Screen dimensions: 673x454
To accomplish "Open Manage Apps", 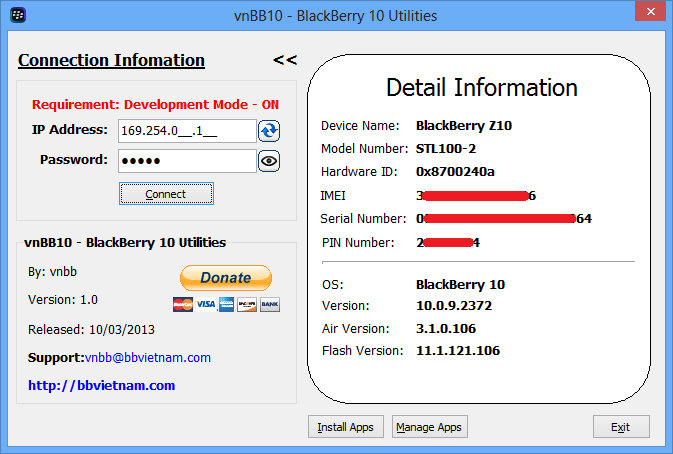I will pyautogui.click(x=429, y=427).
